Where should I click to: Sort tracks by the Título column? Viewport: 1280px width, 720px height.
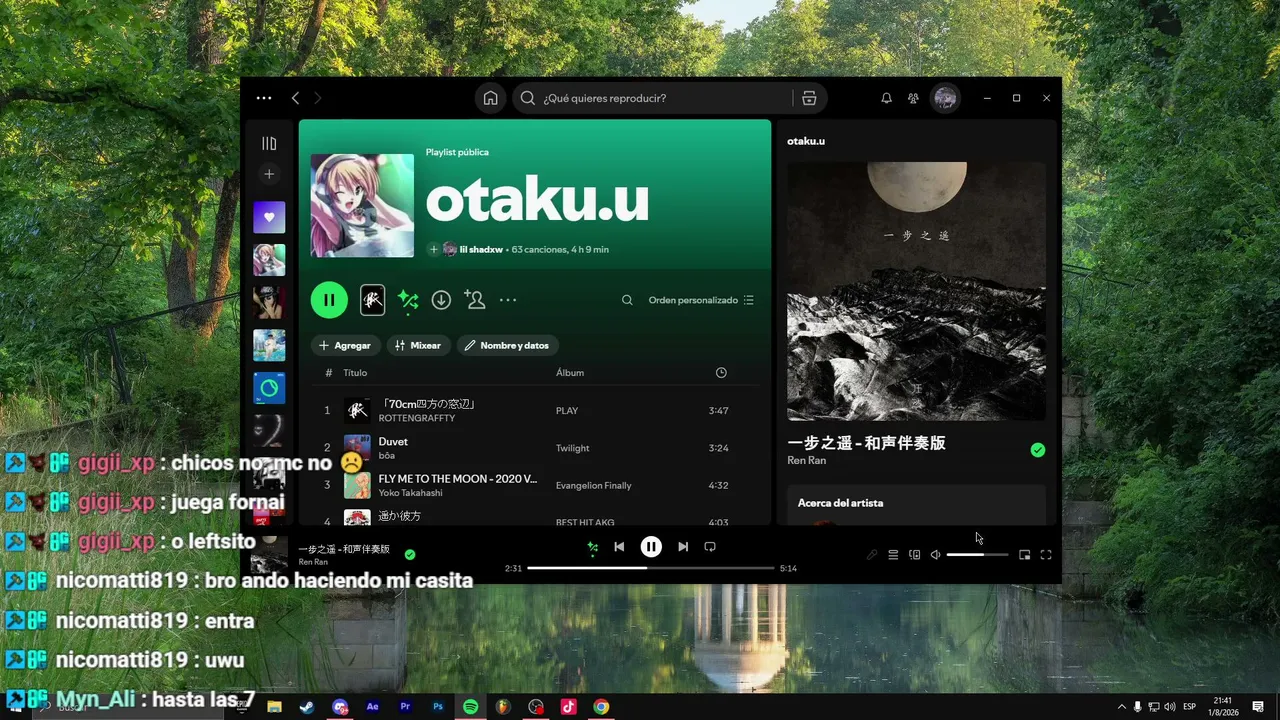coord(355,373)
